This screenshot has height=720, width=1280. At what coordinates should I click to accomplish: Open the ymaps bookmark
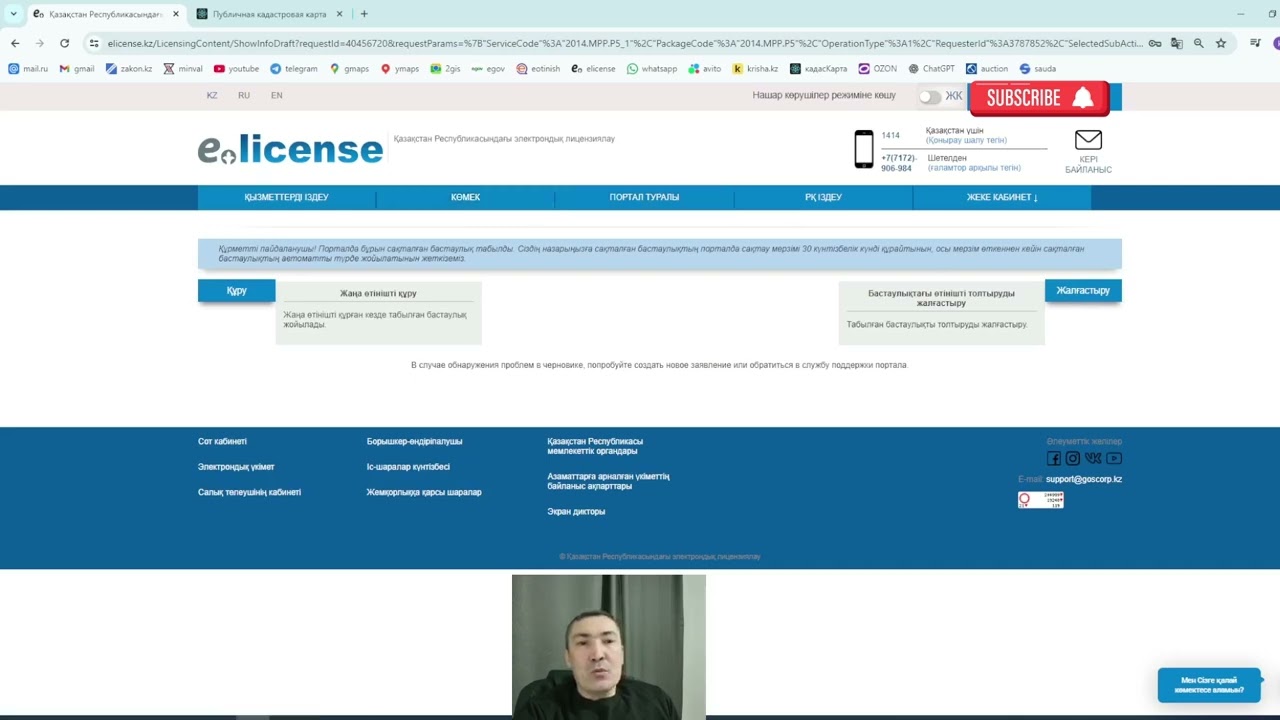400,69
